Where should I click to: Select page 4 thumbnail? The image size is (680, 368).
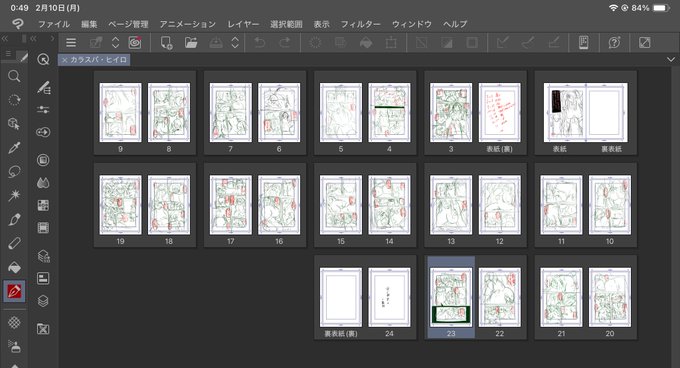389,113
